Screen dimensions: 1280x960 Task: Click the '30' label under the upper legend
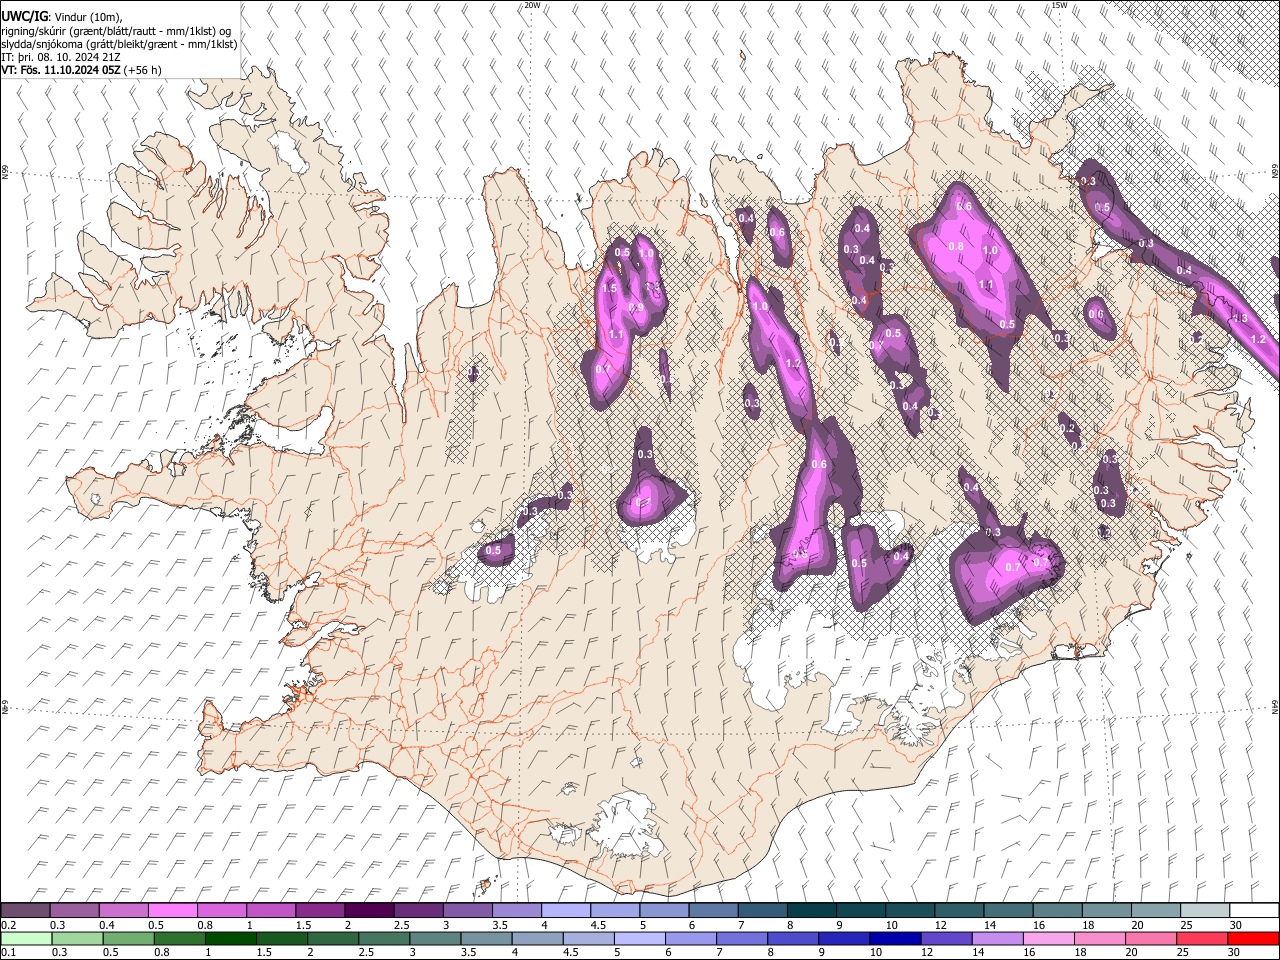pos(1236,925)
